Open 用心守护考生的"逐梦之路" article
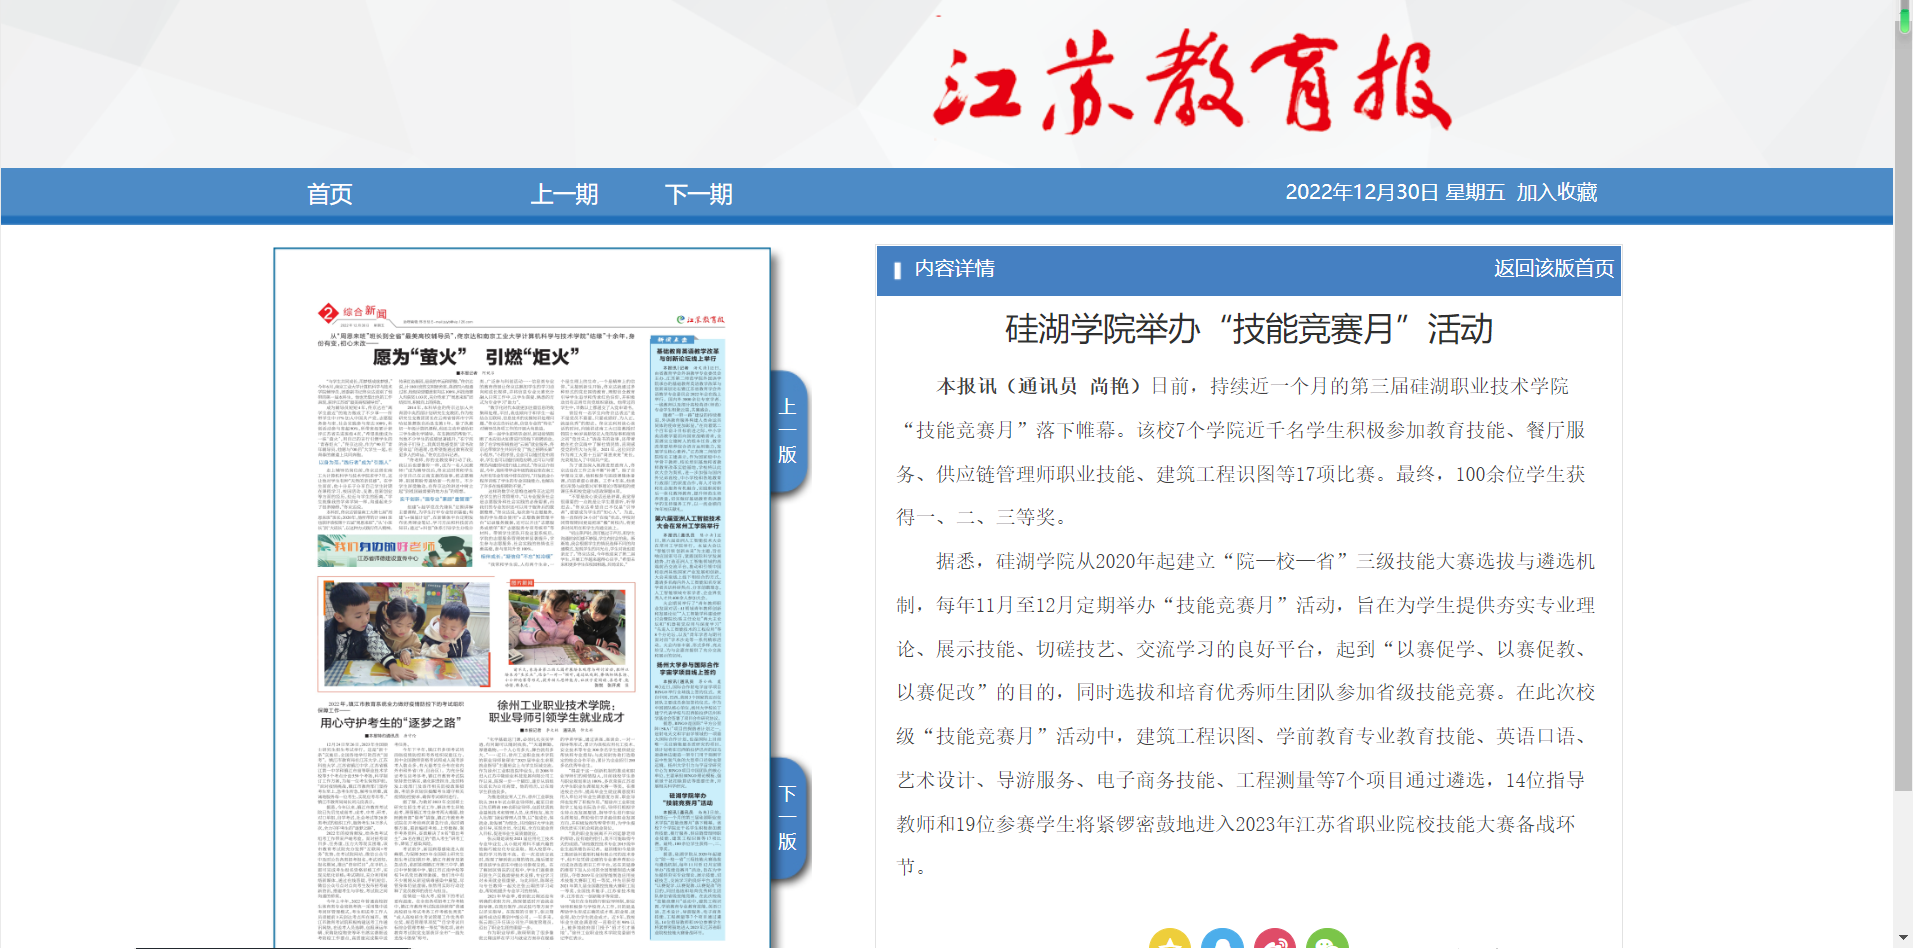The width and height of the screenshot is (1913, 949). [x=389, y=722]
